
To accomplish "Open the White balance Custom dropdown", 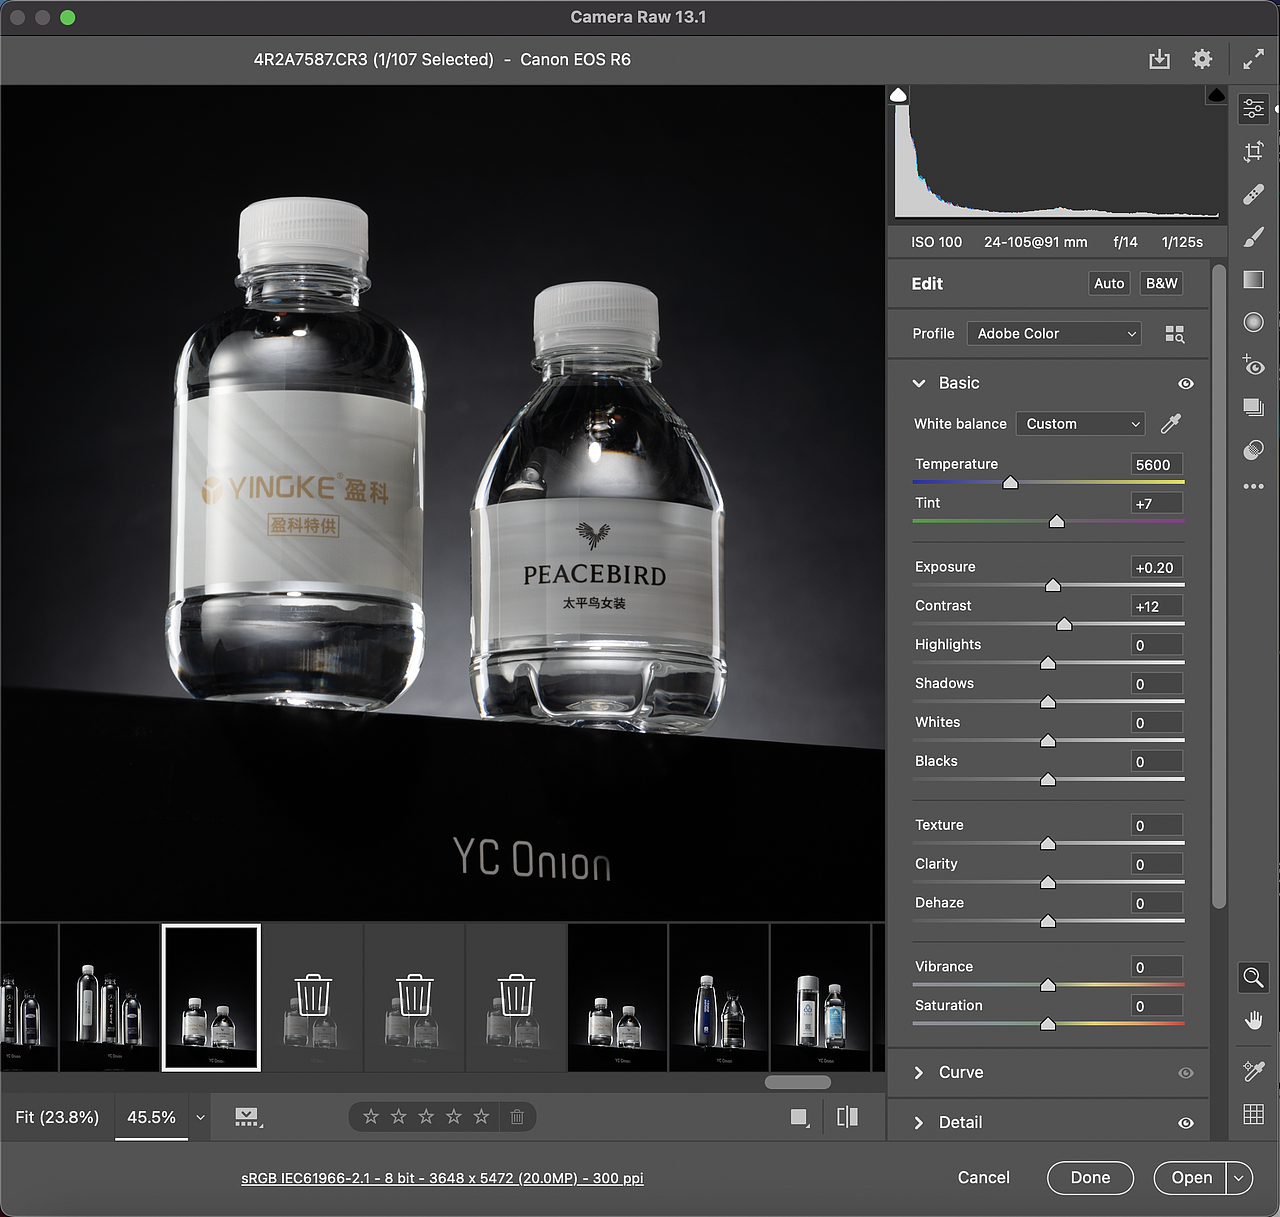I will [x=1080, y=424].
